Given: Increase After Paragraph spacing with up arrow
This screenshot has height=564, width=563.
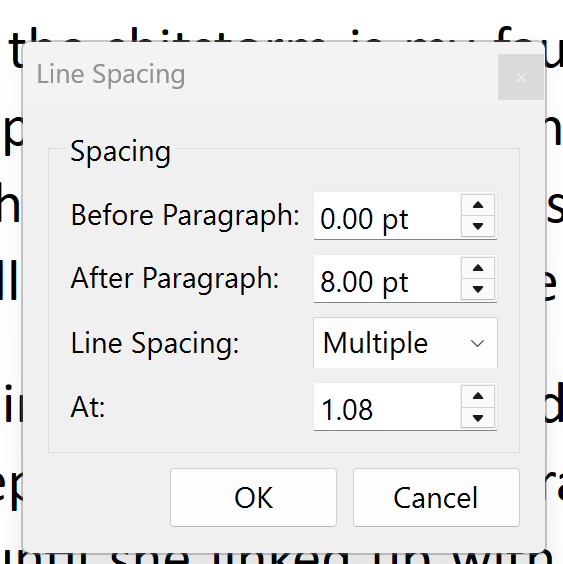Looking at the screenshot, I should pyautogui.click(x=478, y=268).
